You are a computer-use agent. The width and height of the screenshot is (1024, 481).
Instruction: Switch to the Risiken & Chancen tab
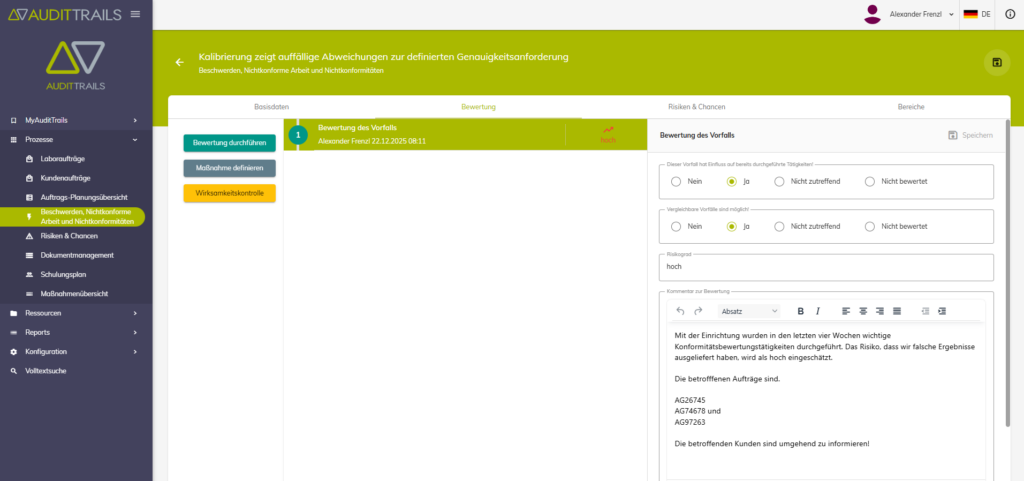(x=696, y=106)
